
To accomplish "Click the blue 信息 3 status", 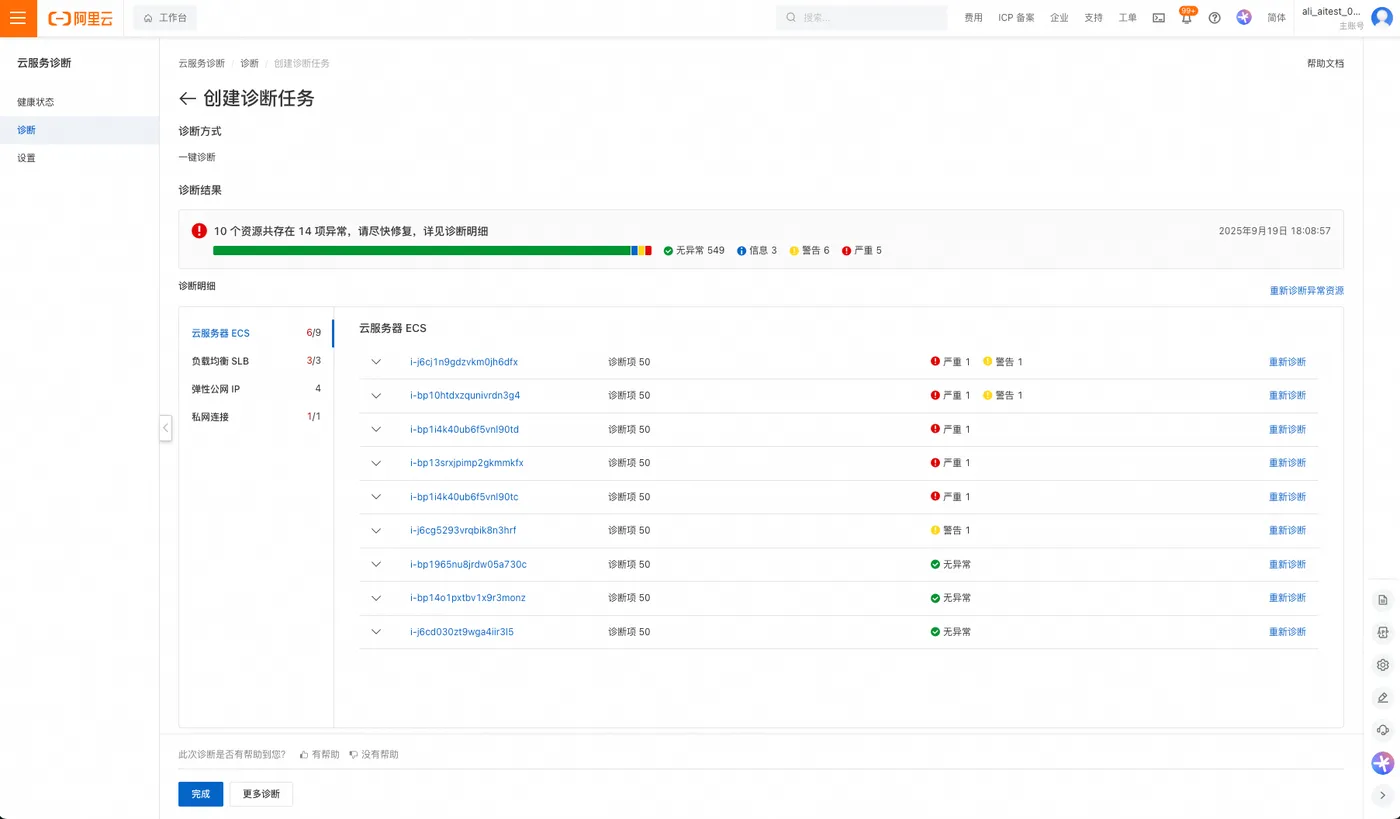I will pos(757,250).
